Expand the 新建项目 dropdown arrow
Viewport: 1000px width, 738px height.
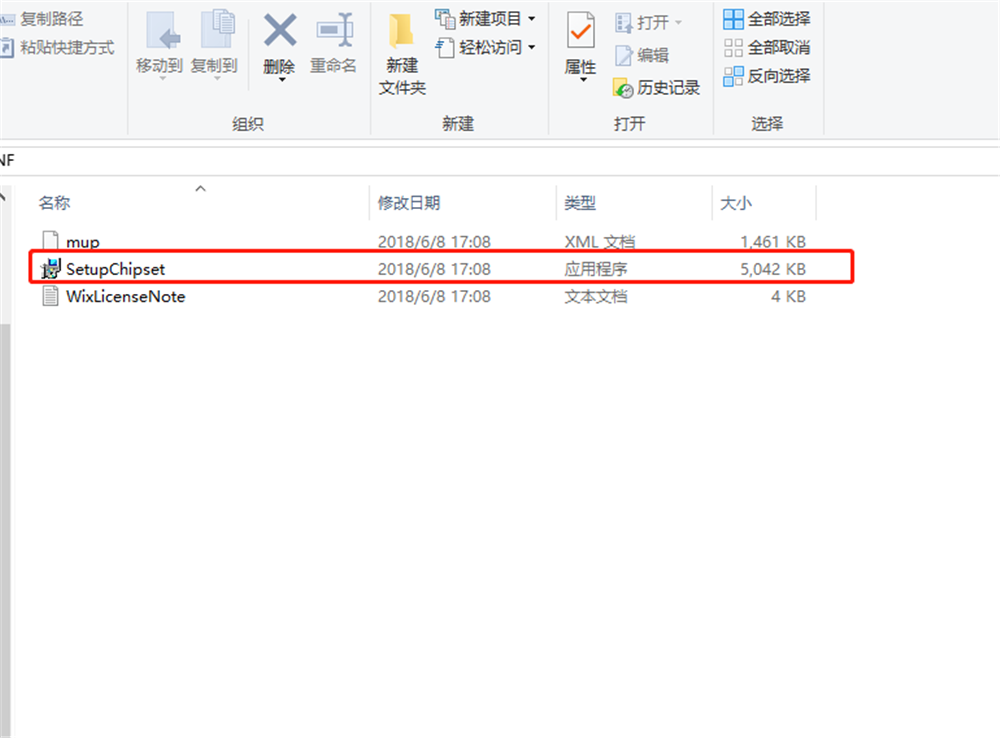click(533, 17)
